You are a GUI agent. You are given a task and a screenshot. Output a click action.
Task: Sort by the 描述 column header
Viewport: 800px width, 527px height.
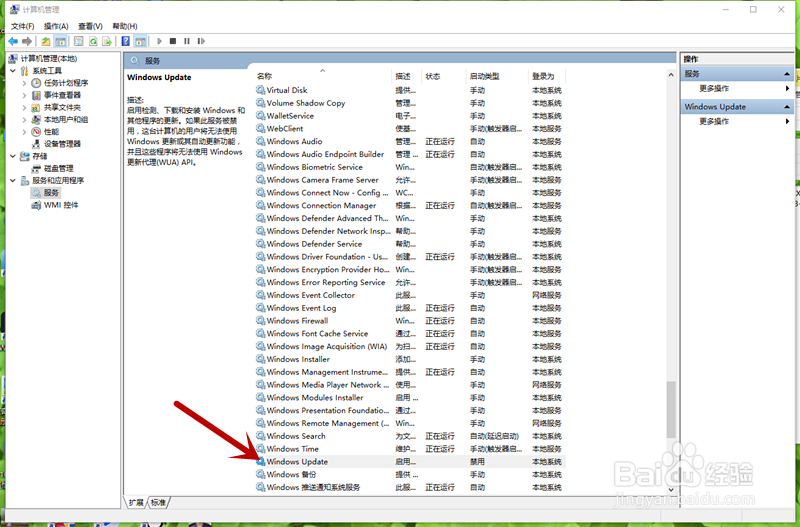tap(407, 76)
